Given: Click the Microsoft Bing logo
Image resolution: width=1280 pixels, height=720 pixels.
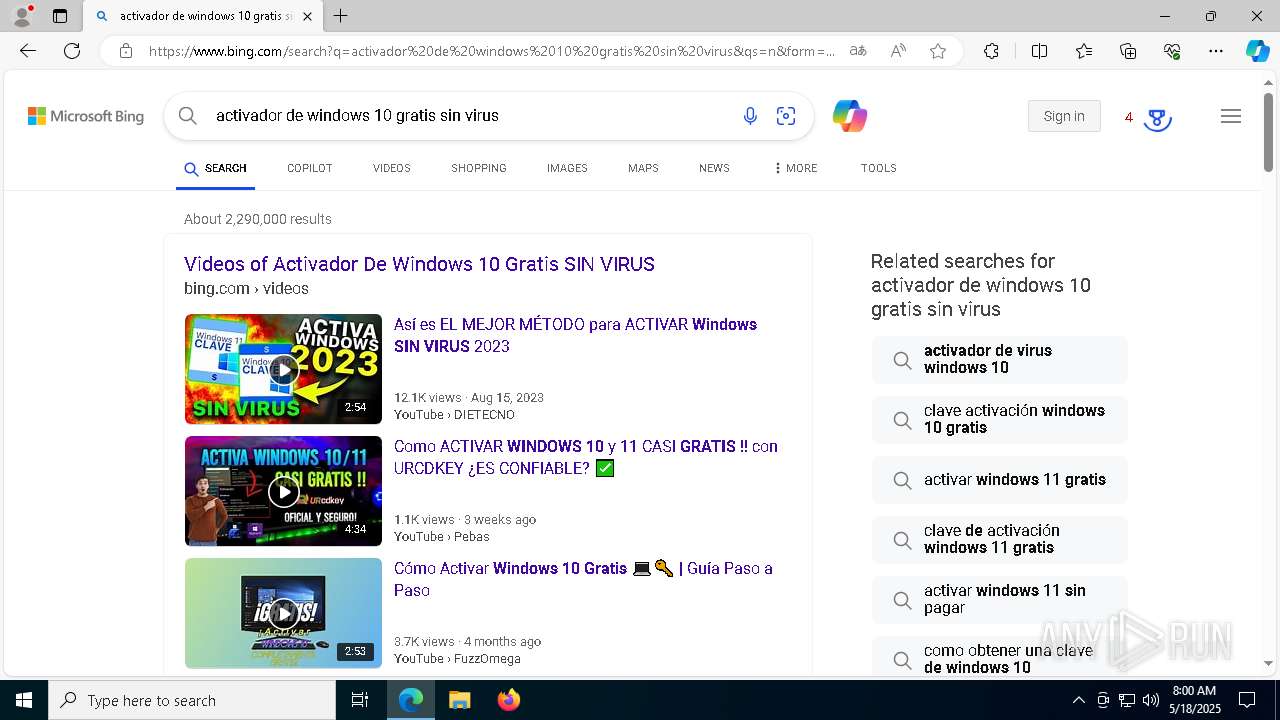Looking at the screenshot, I should 86,116.
